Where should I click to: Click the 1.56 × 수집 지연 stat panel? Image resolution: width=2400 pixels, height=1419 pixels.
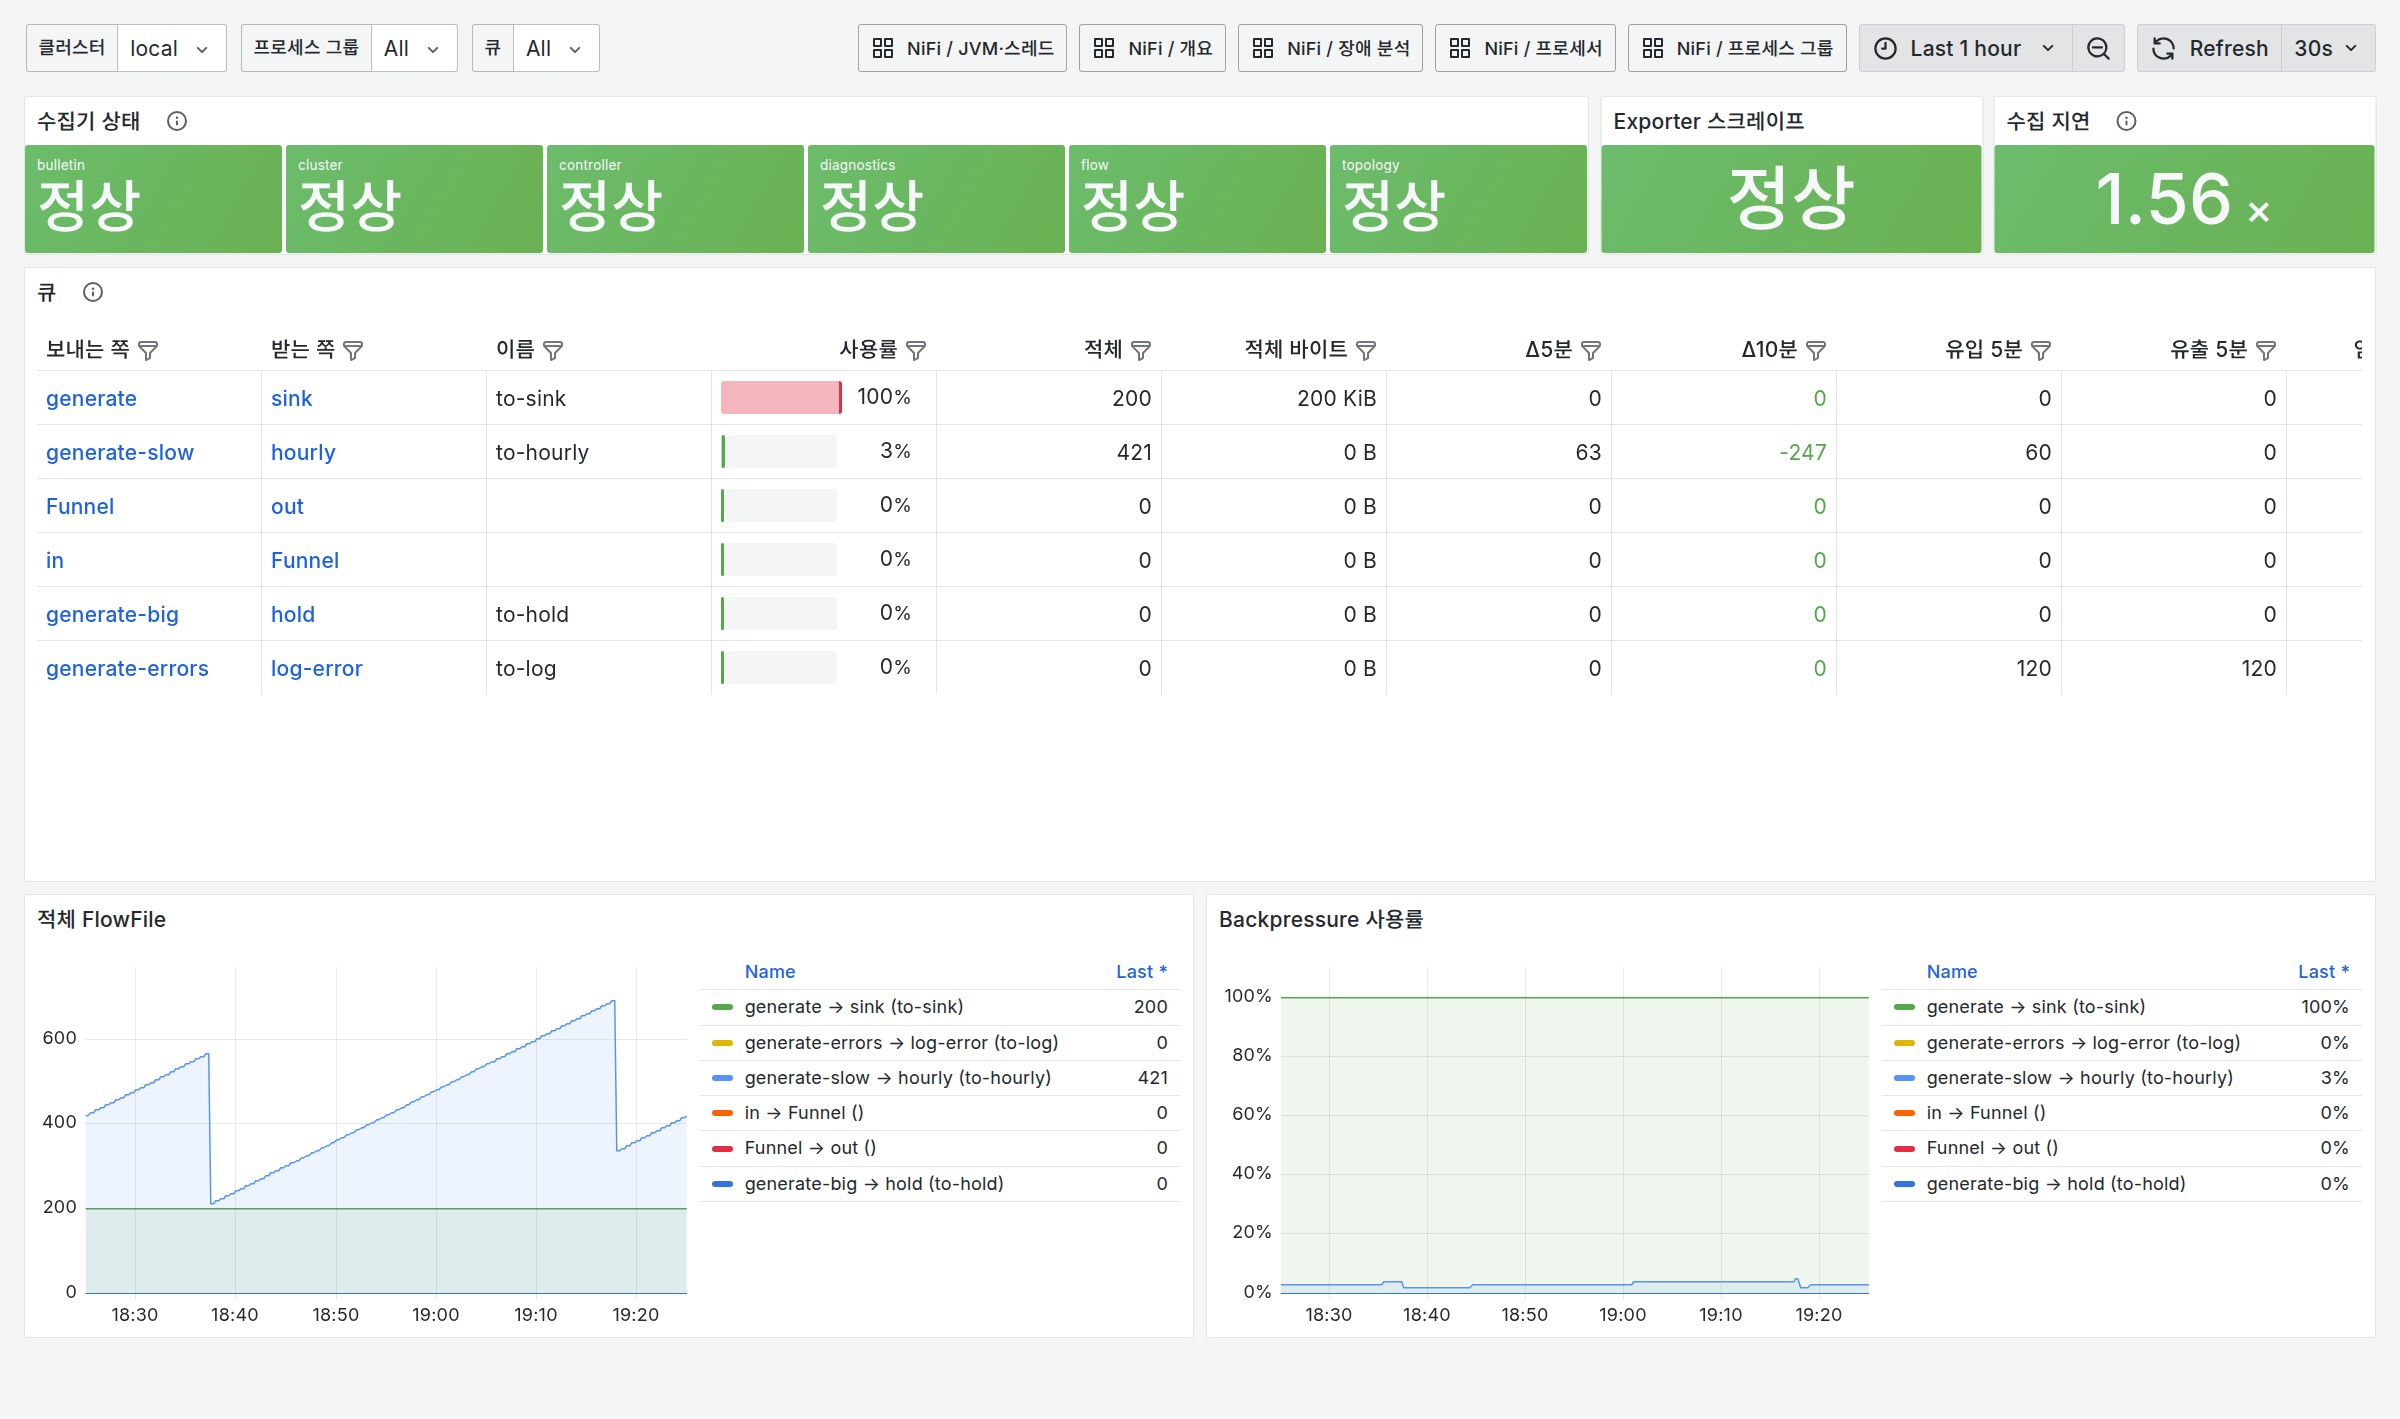(x=2184, y=199)
